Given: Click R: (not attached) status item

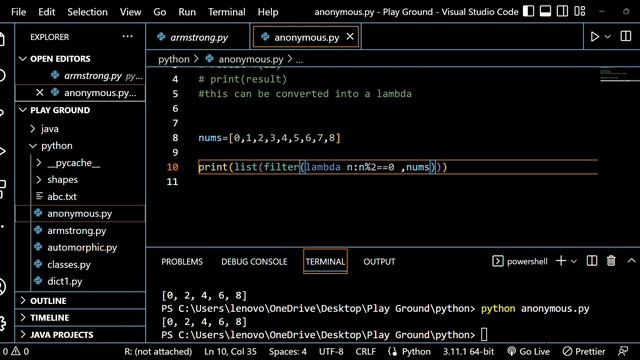Looking at the screenshot, I should point(158,351).
